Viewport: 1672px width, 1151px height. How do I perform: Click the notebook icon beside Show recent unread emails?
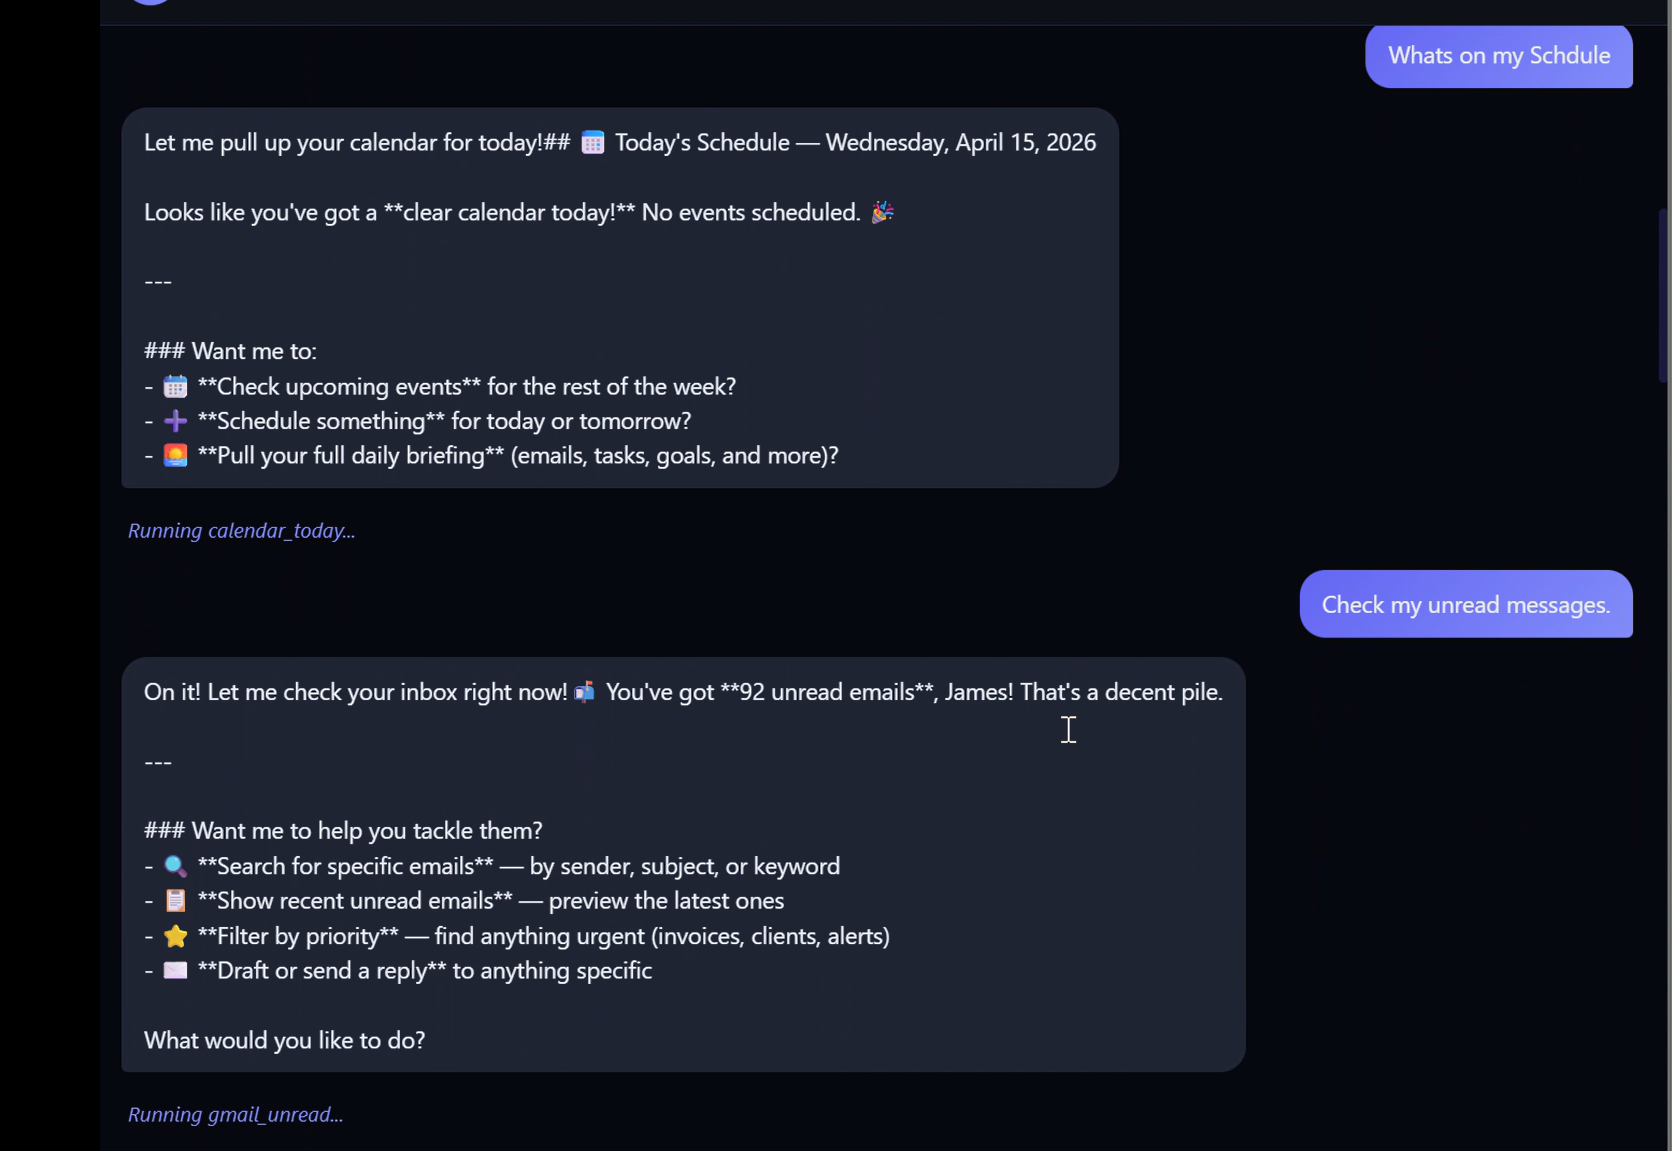tap(175, 900)
